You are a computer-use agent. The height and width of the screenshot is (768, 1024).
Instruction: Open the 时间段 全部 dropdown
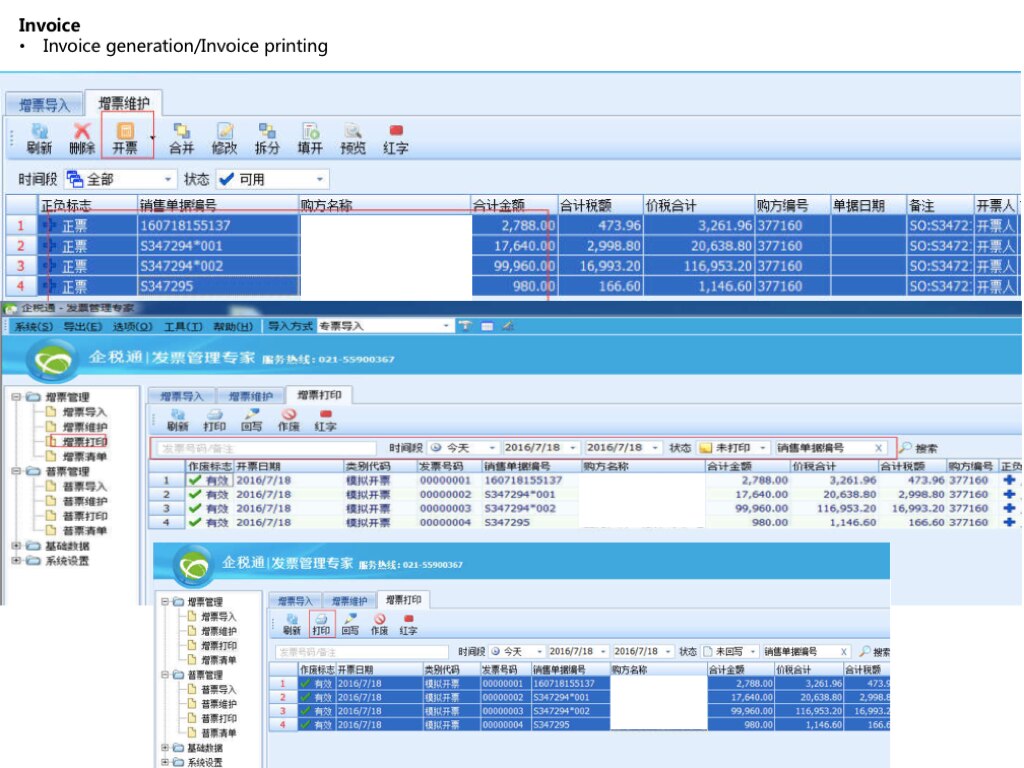[x=166, y=180]
